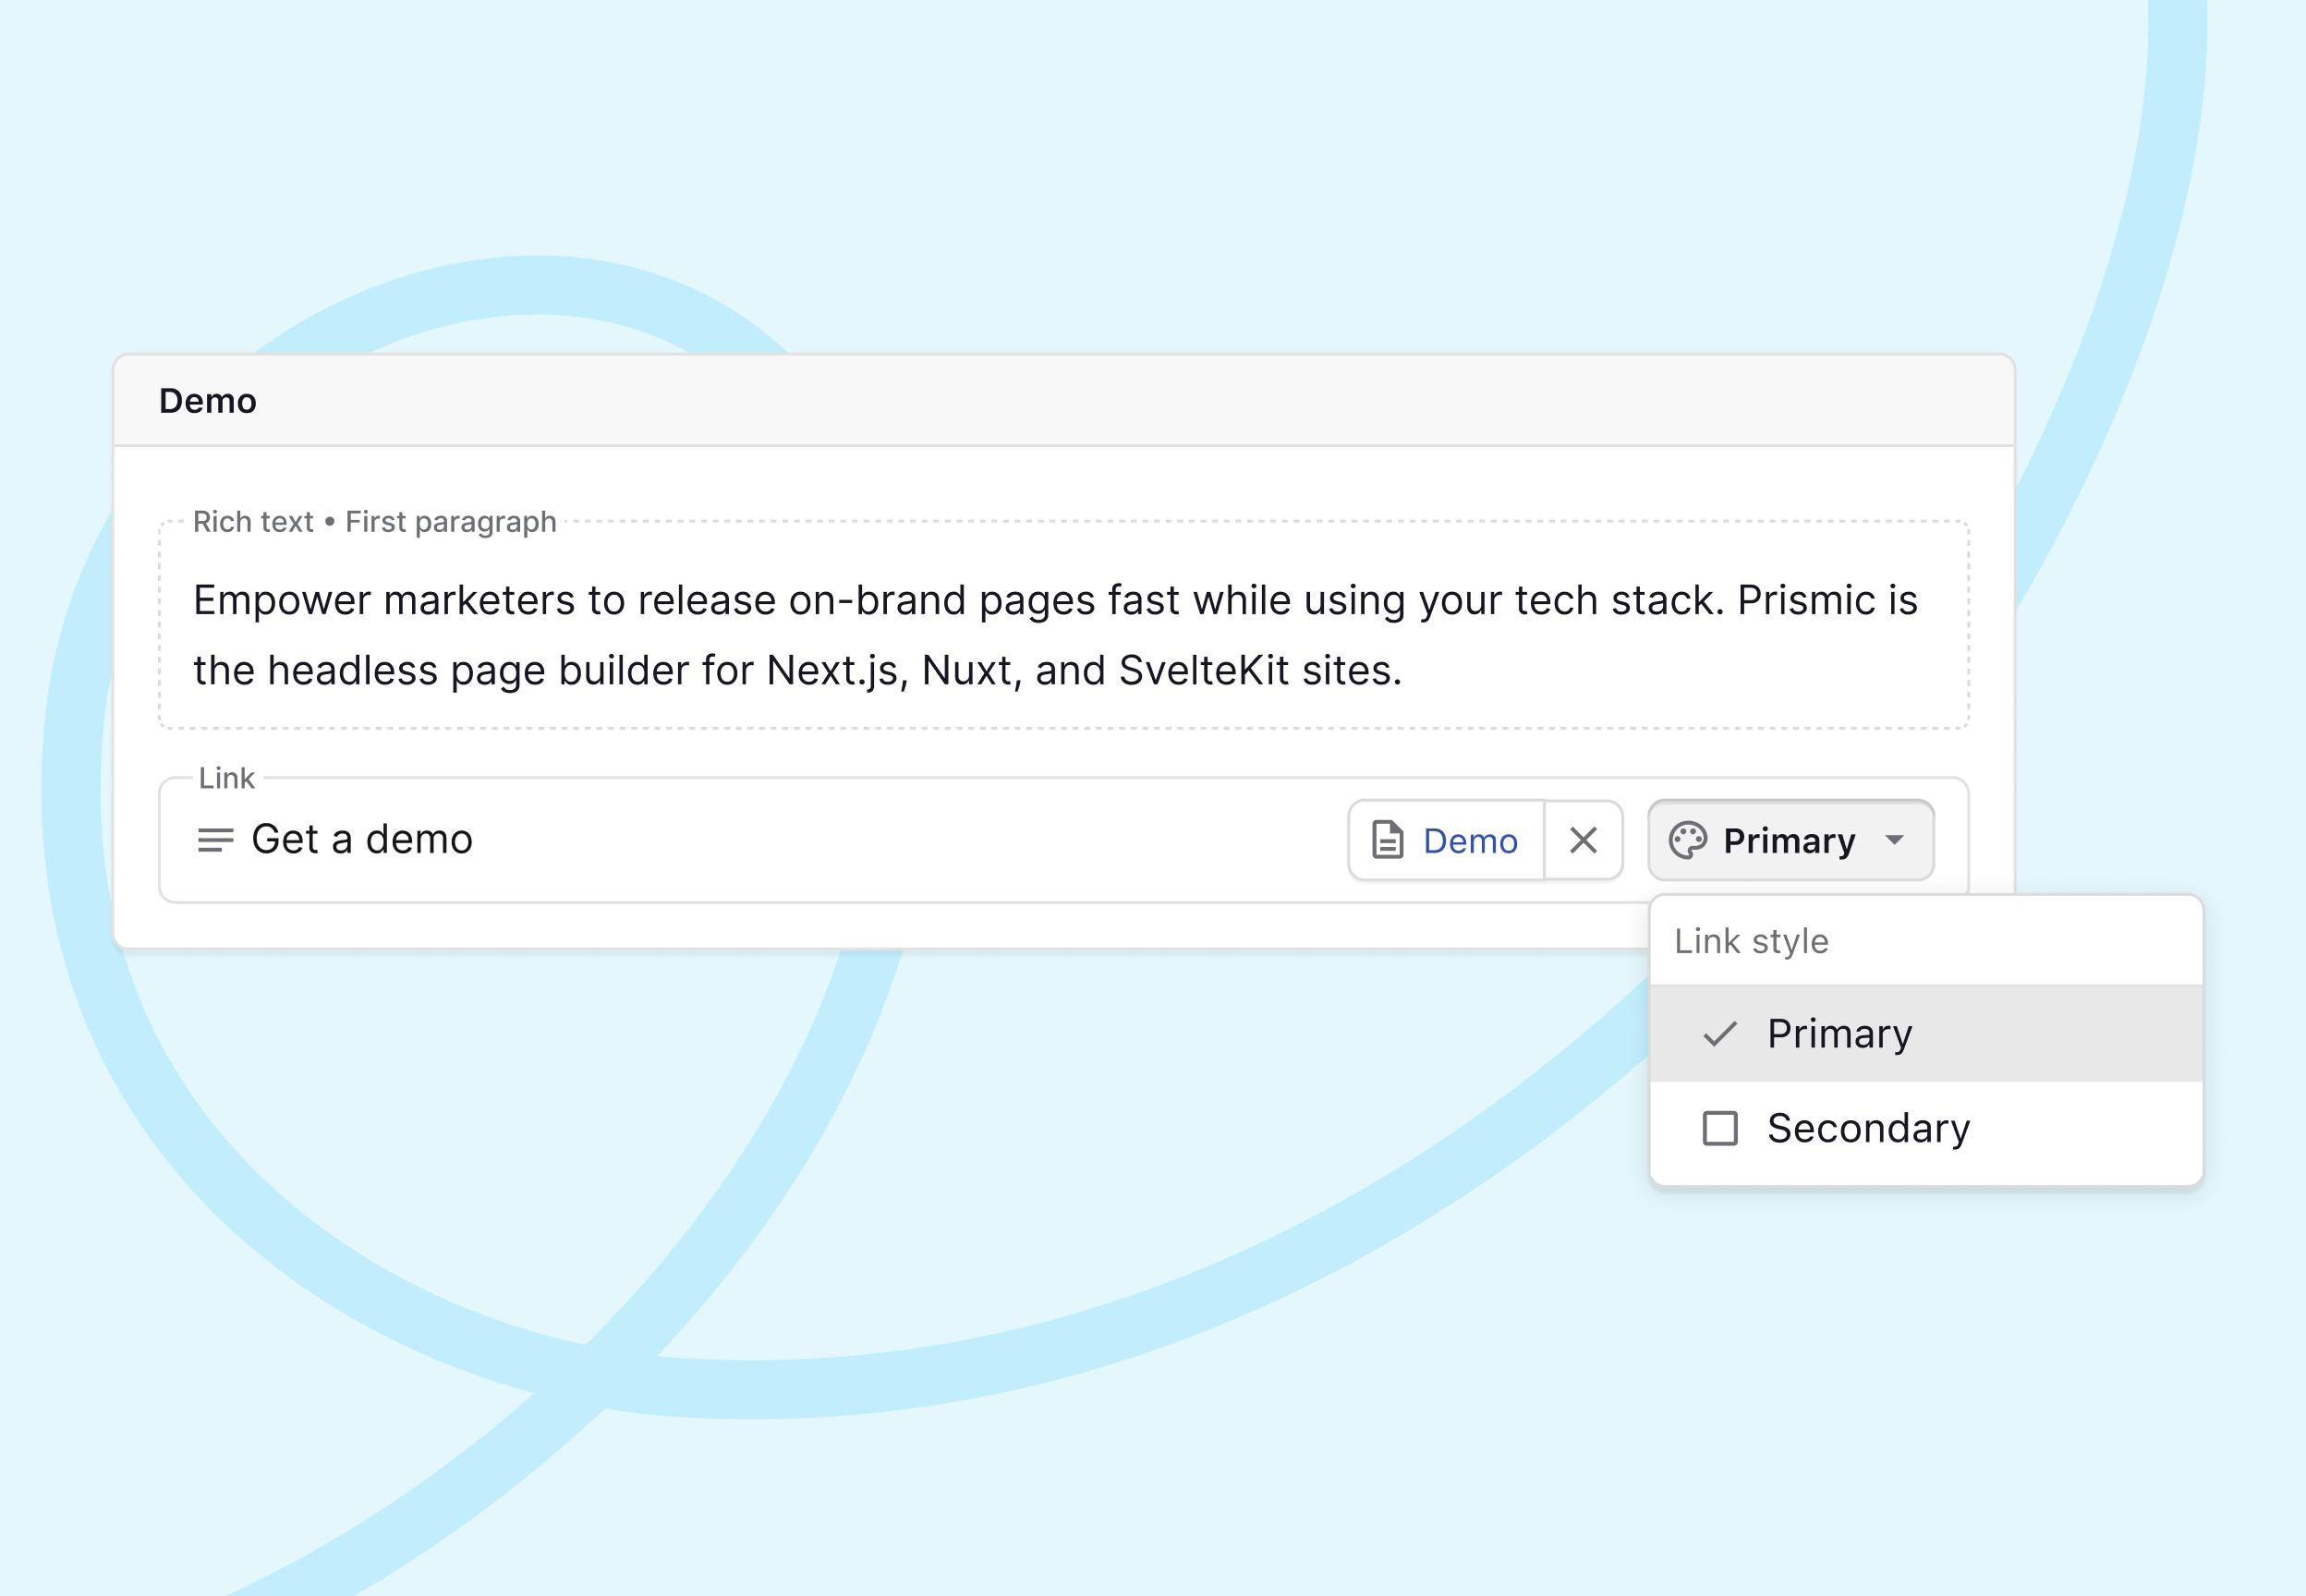Click the document icon in the Demo chip
2306x1596 pixels.
pos(1387,840)
